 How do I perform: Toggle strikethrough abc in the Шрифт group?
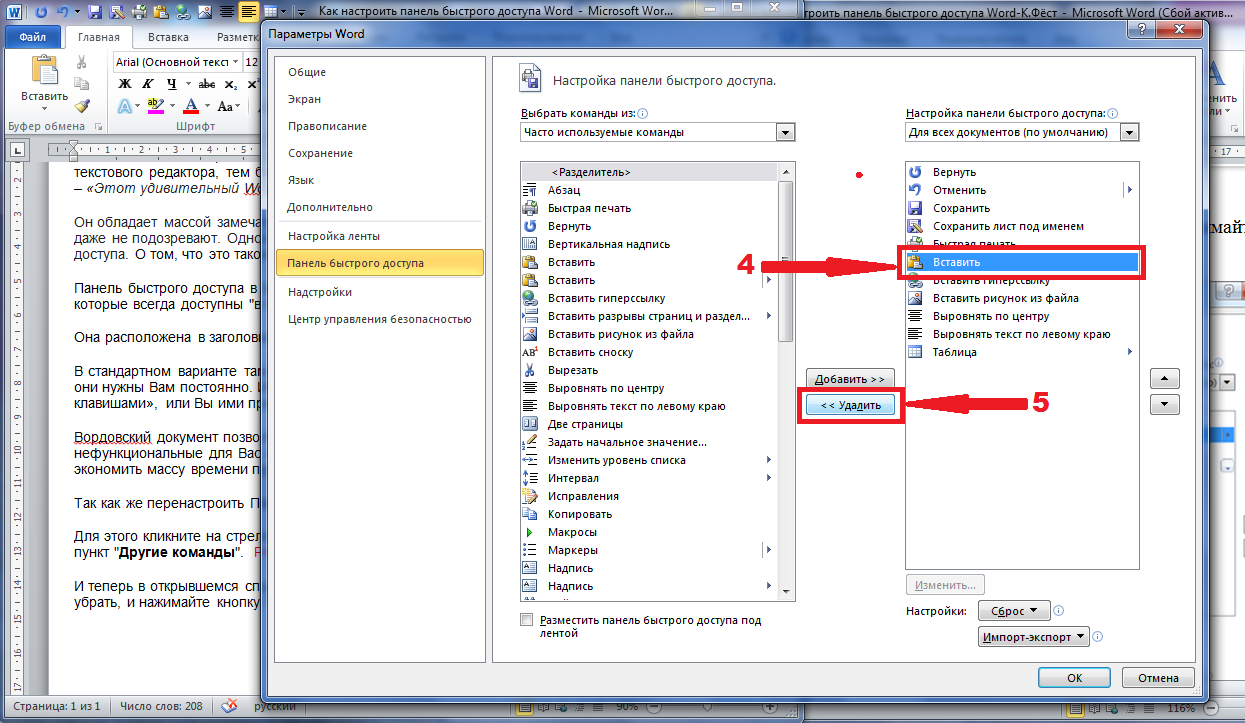[207, 84]
